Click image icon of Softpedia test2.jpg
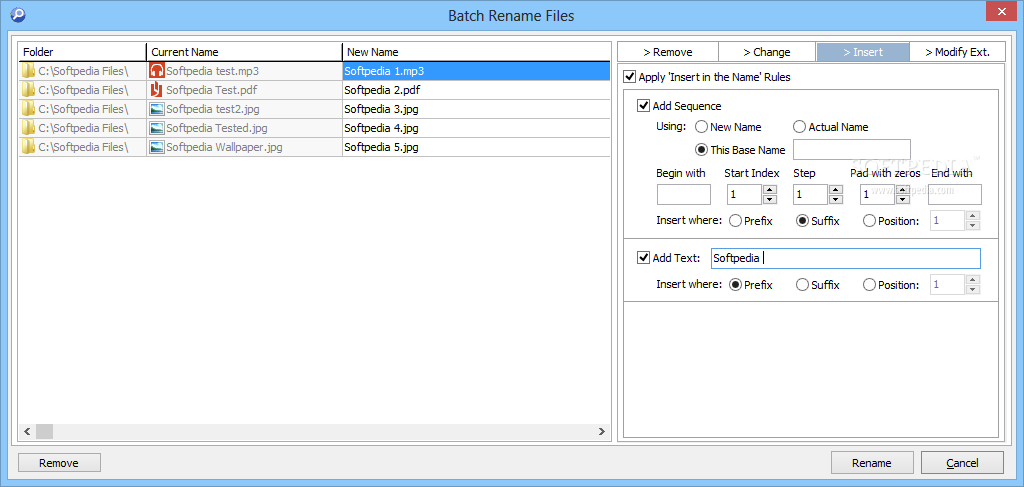Viewport: 1024px width, 487px height. [x=157, y=109]
